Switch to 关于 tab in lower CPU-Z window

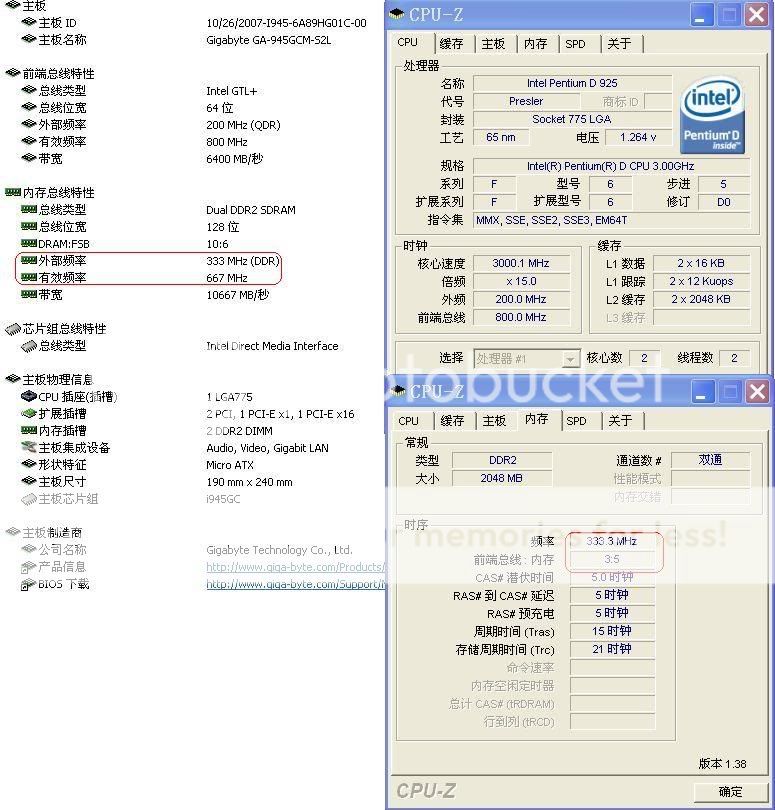tap(620, 421)
